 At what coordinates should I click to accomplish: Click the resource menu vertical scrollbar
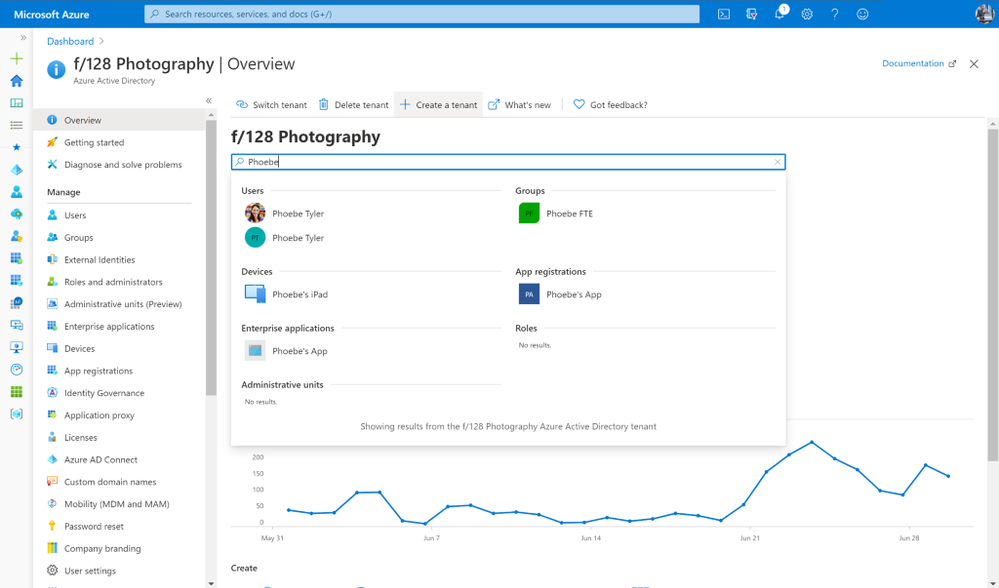click(211, 257)
